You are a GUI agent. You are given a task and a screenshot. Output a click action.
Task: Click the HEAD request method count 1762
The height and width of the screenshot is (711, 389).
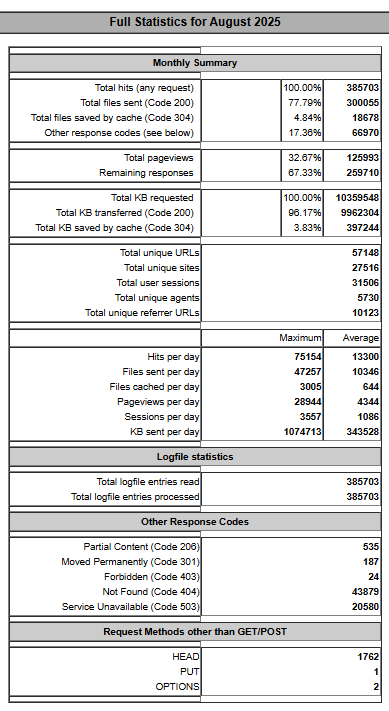coord(368,657)
